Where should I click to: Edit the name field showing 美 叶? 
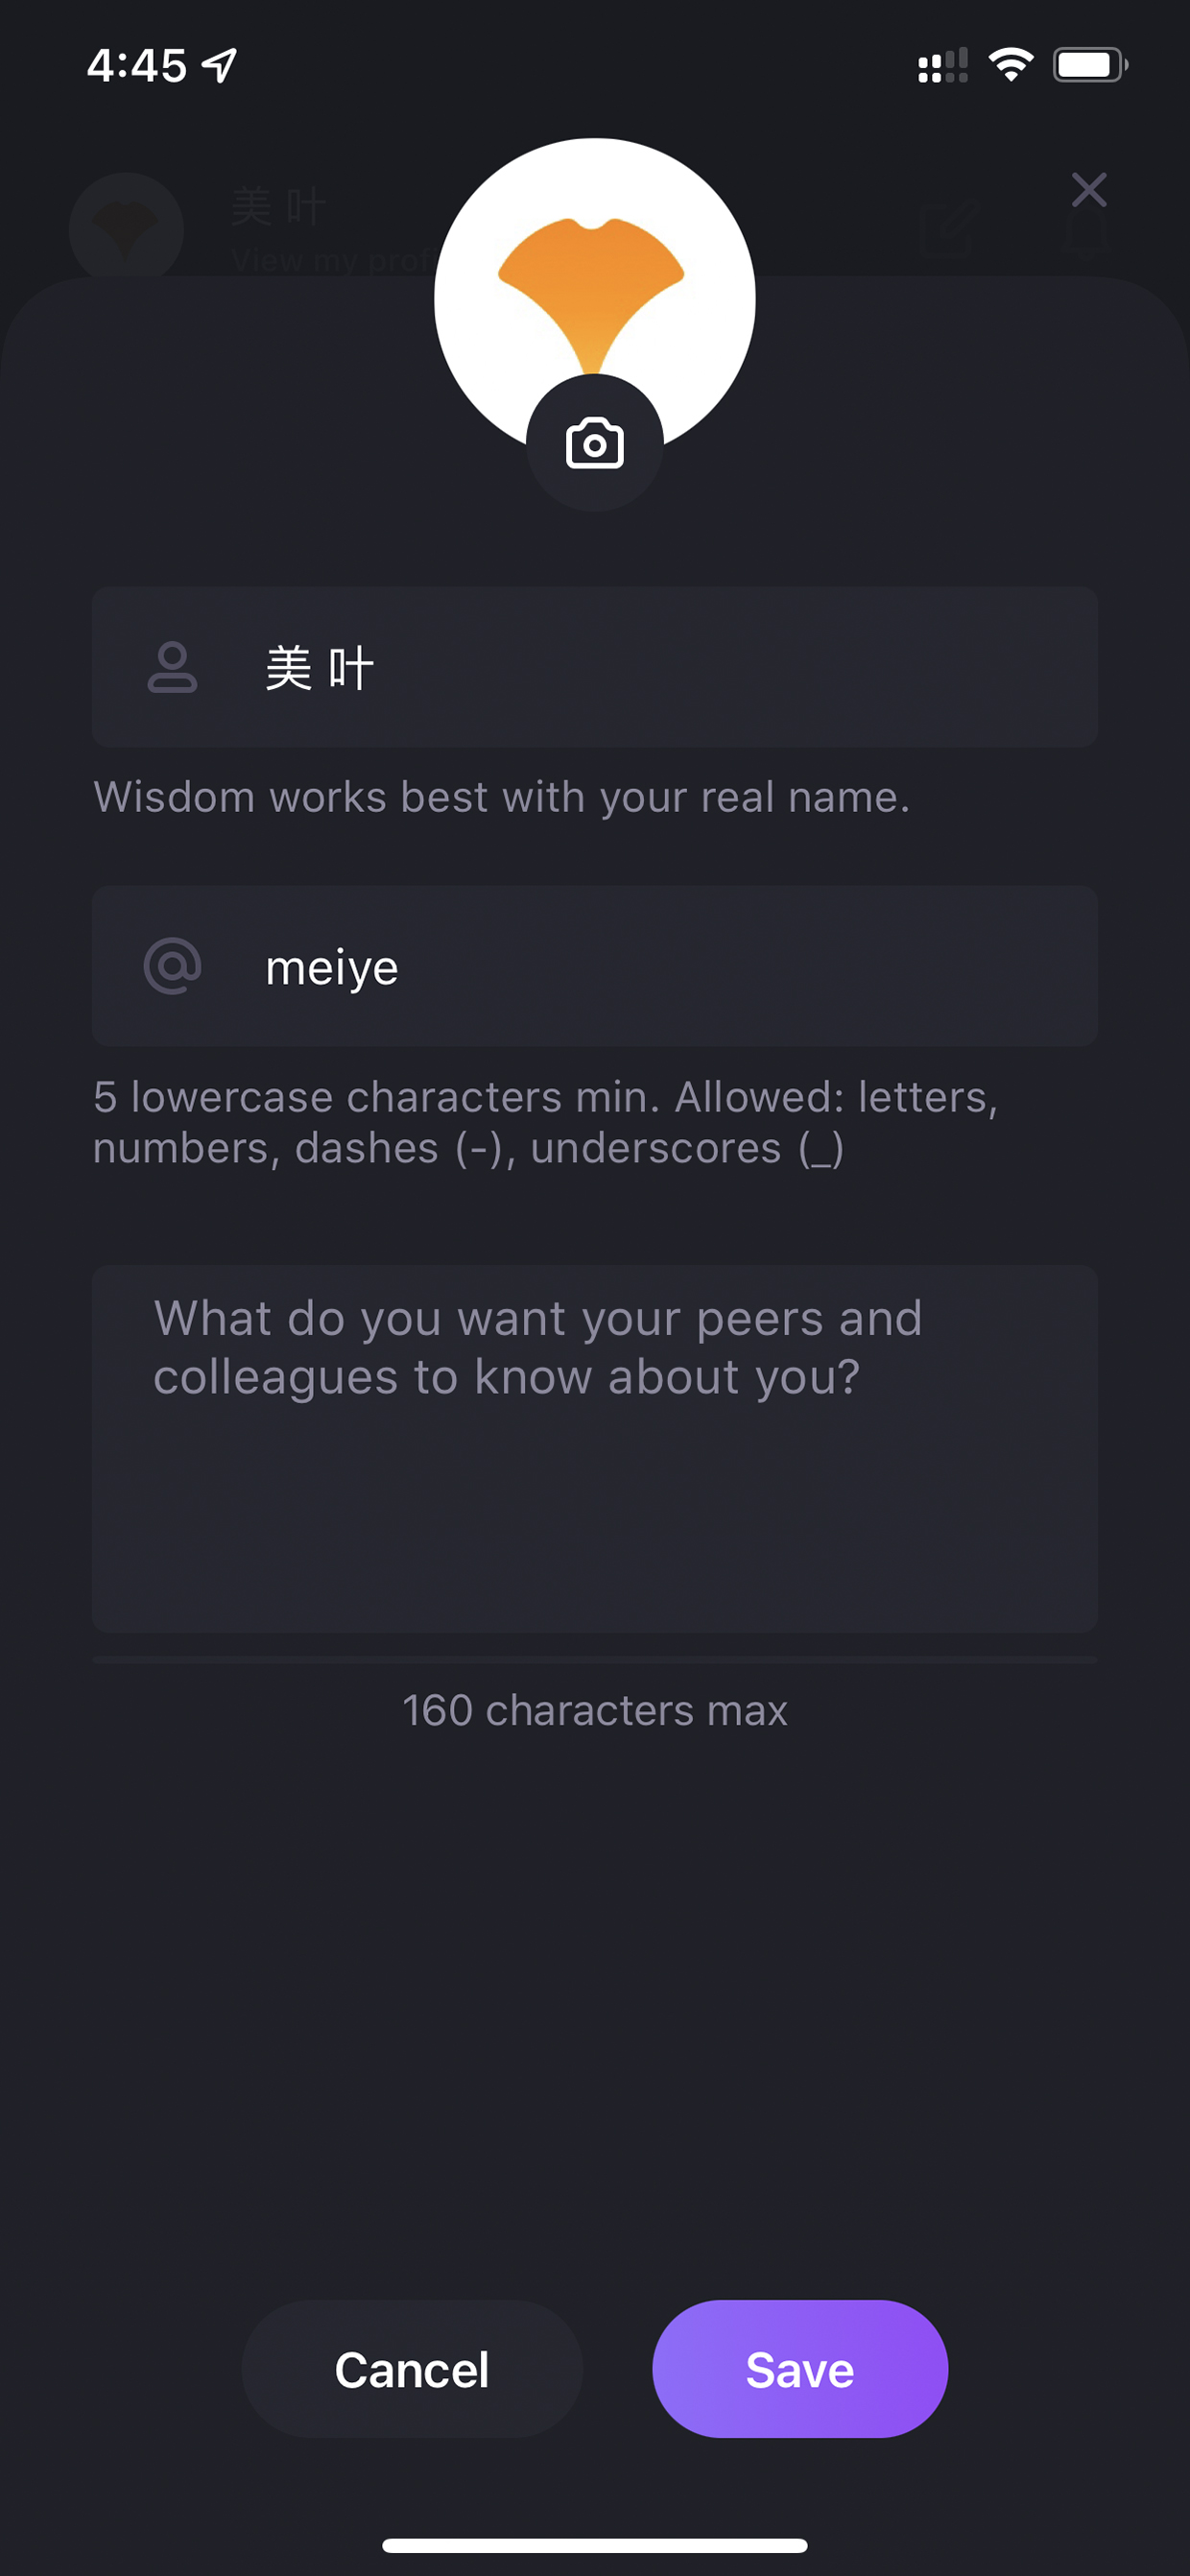pyautogui.click(x=594, y=667)
